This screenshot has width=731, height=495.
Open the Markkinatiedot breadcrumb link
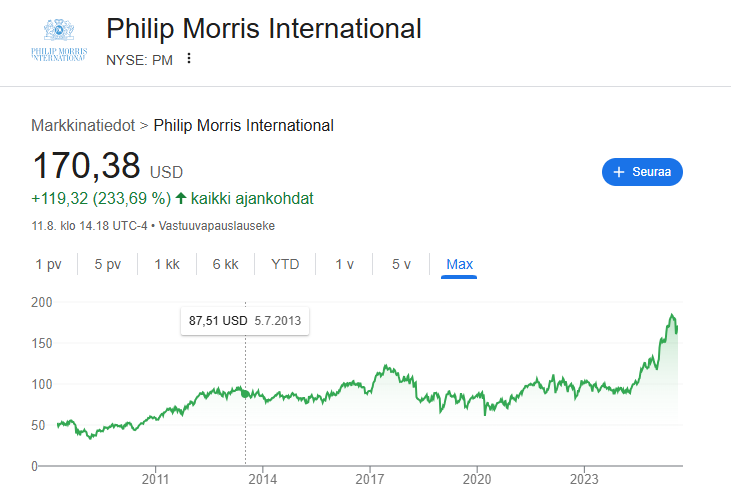83,125
